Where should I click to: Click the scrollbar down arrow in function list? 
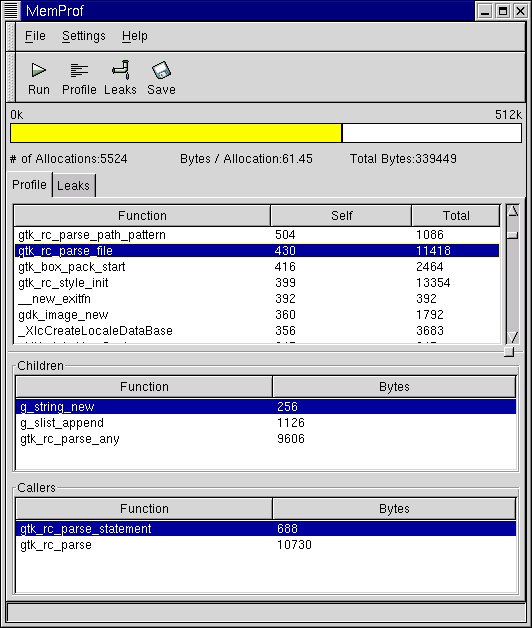tap(513, 337)
